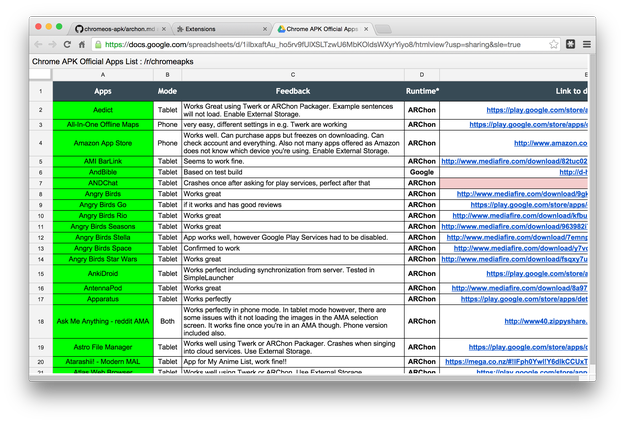Click the ANDChat app cell
Screen dimensions: 625x423
pos(103,183)
